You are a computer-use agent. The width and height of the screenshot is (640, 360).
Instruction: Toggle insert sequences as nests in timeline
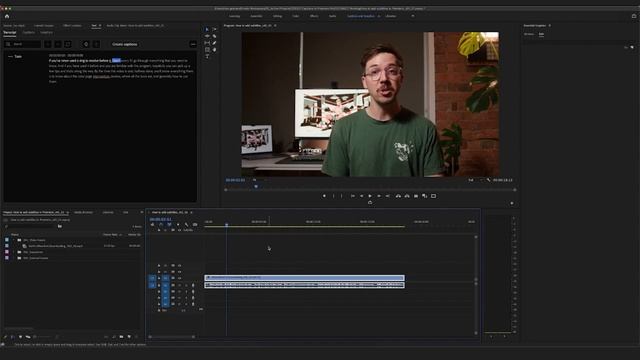[x=152, y=224]
